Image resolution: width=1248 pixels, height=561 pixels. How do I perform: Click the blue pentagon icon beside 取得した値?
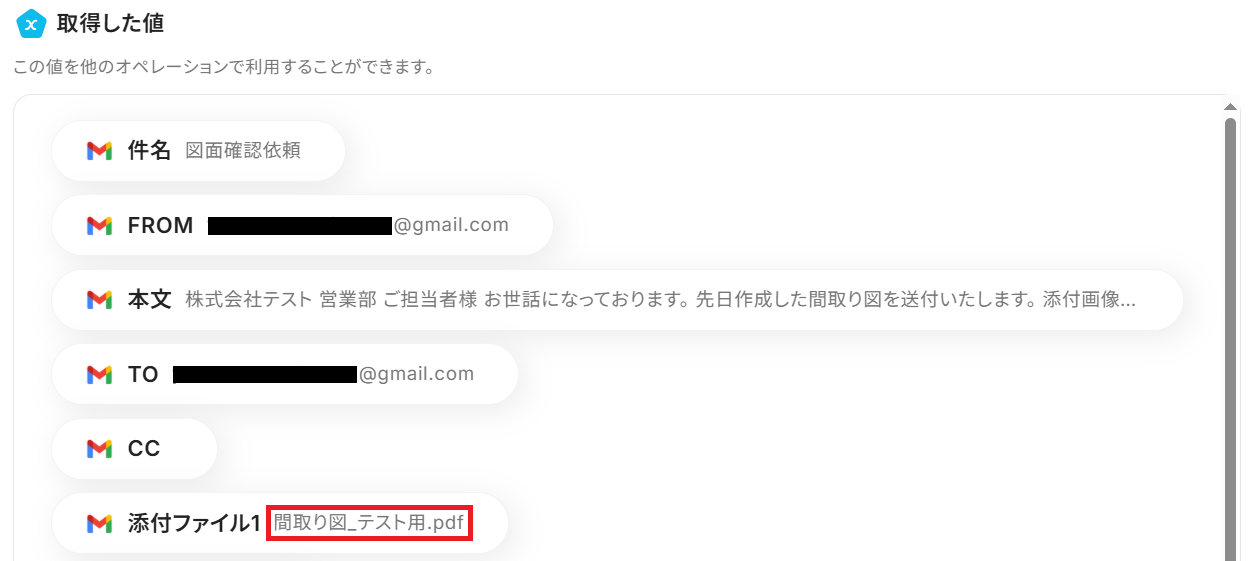[32, 22]
